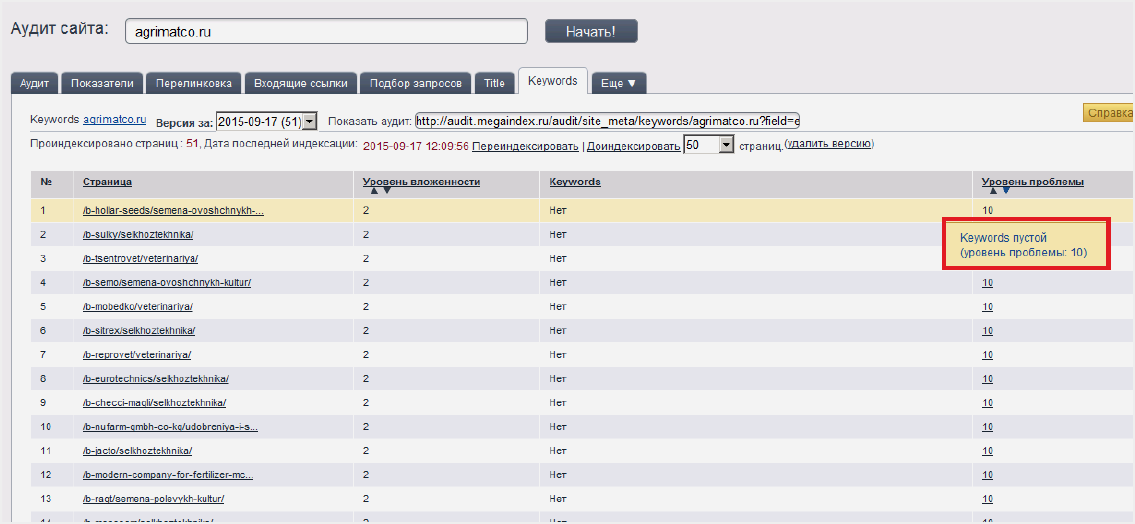
Task: Expand the Еще tab menu
Action: 619,83
